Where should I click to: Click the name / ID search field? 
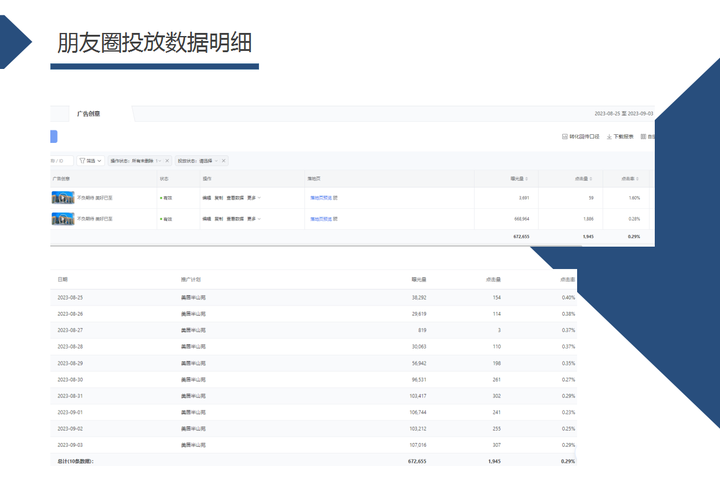(59, 160)
